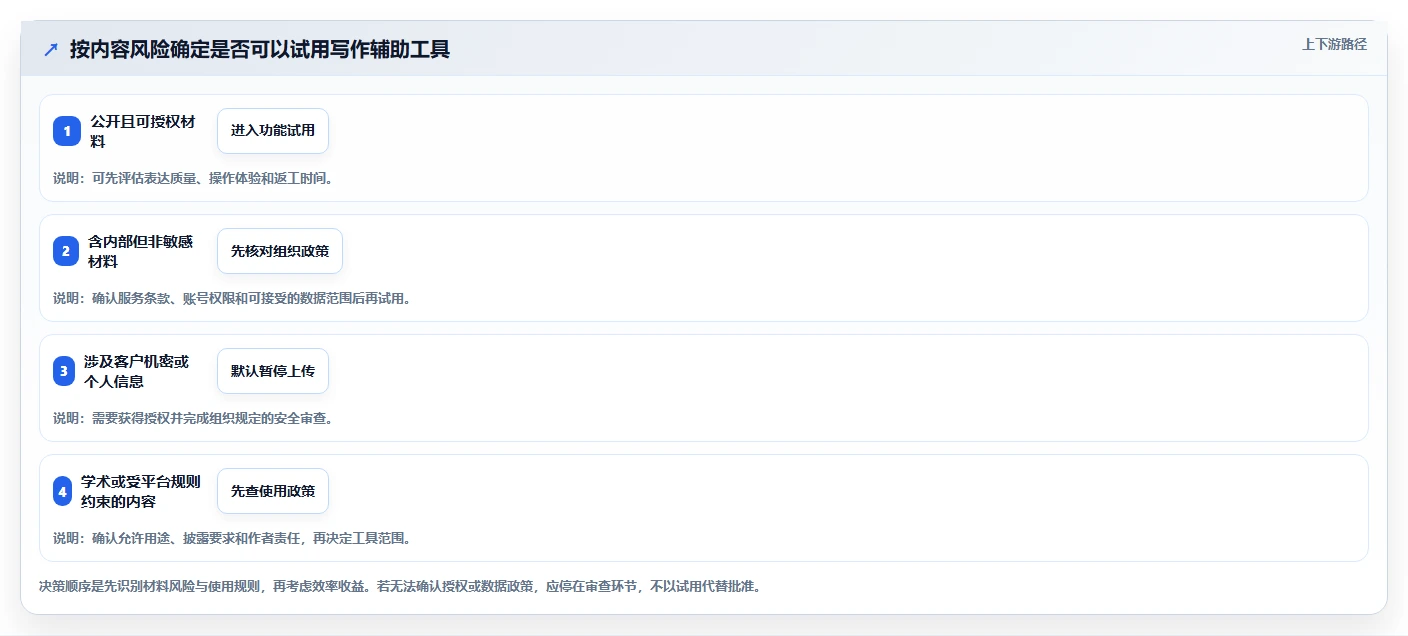Click the title 按内容风险确定是否可以试用写作辅助工具
The image size is (1408, 636).
(x=260, y=49)
